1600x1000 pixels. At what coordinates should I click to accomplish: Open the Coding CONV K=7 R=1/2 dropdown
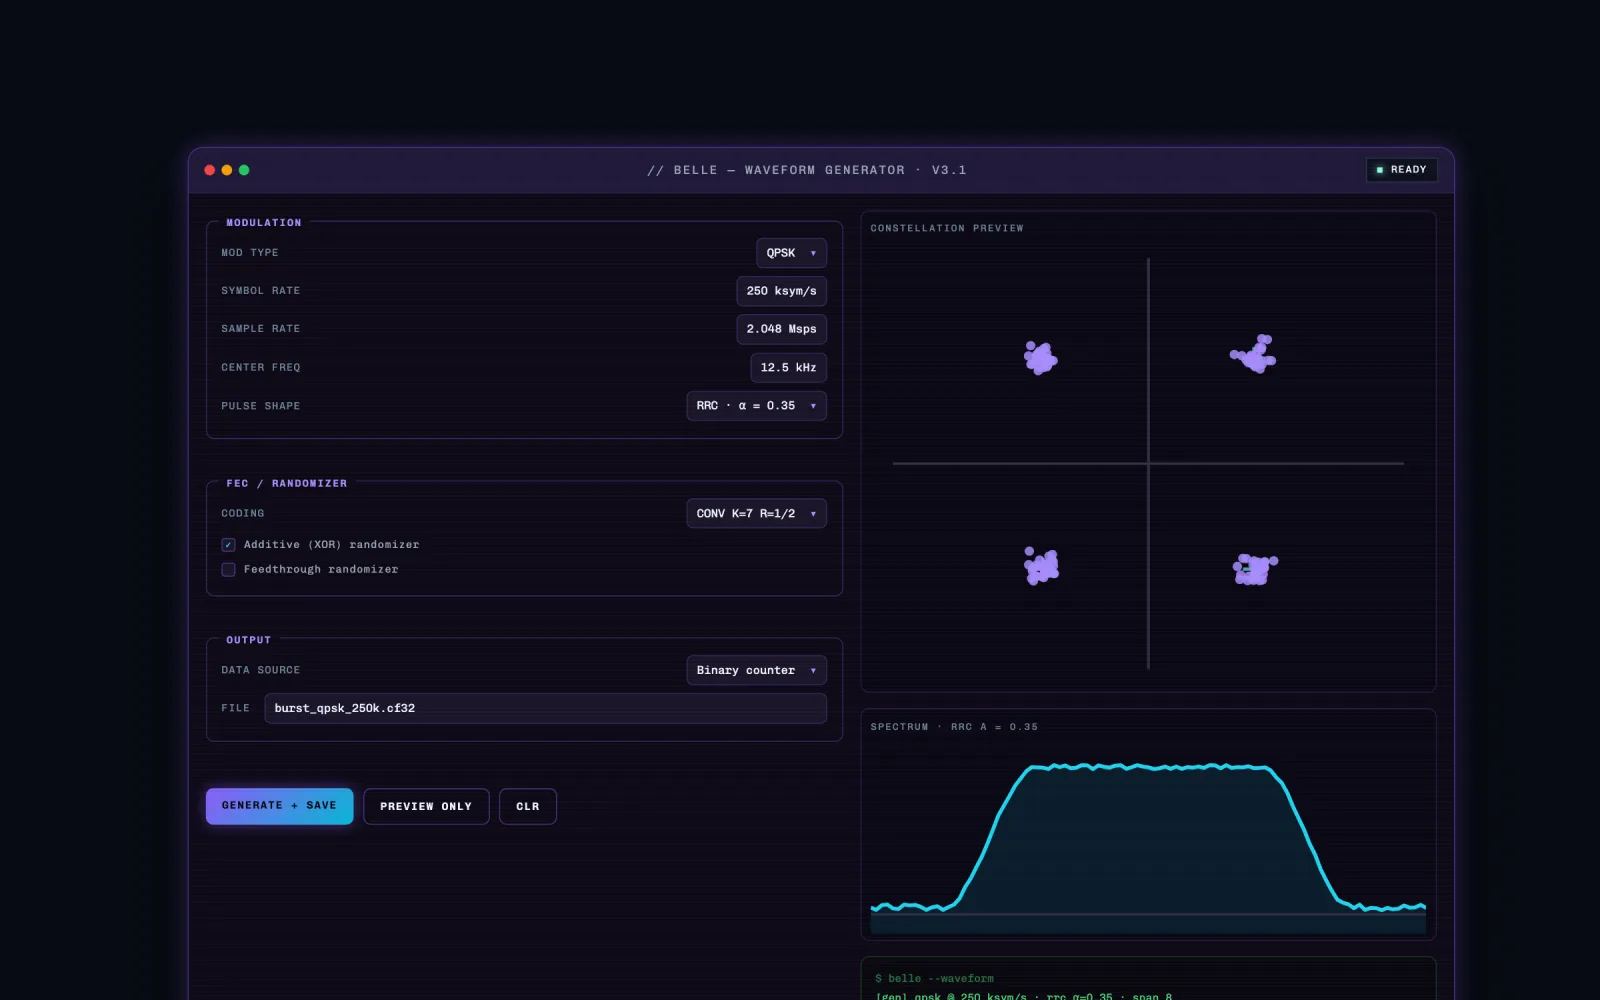[756, 514]
